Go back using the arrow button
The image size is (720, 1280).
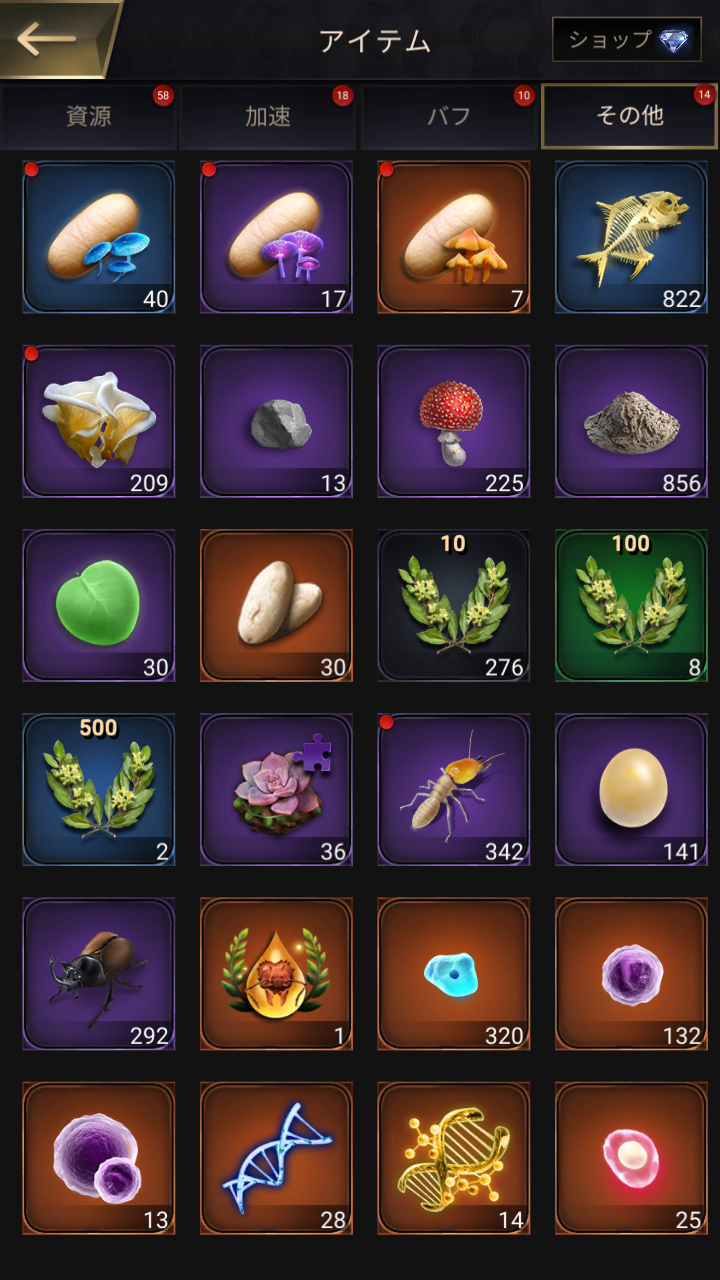click(x=50, y=39)
